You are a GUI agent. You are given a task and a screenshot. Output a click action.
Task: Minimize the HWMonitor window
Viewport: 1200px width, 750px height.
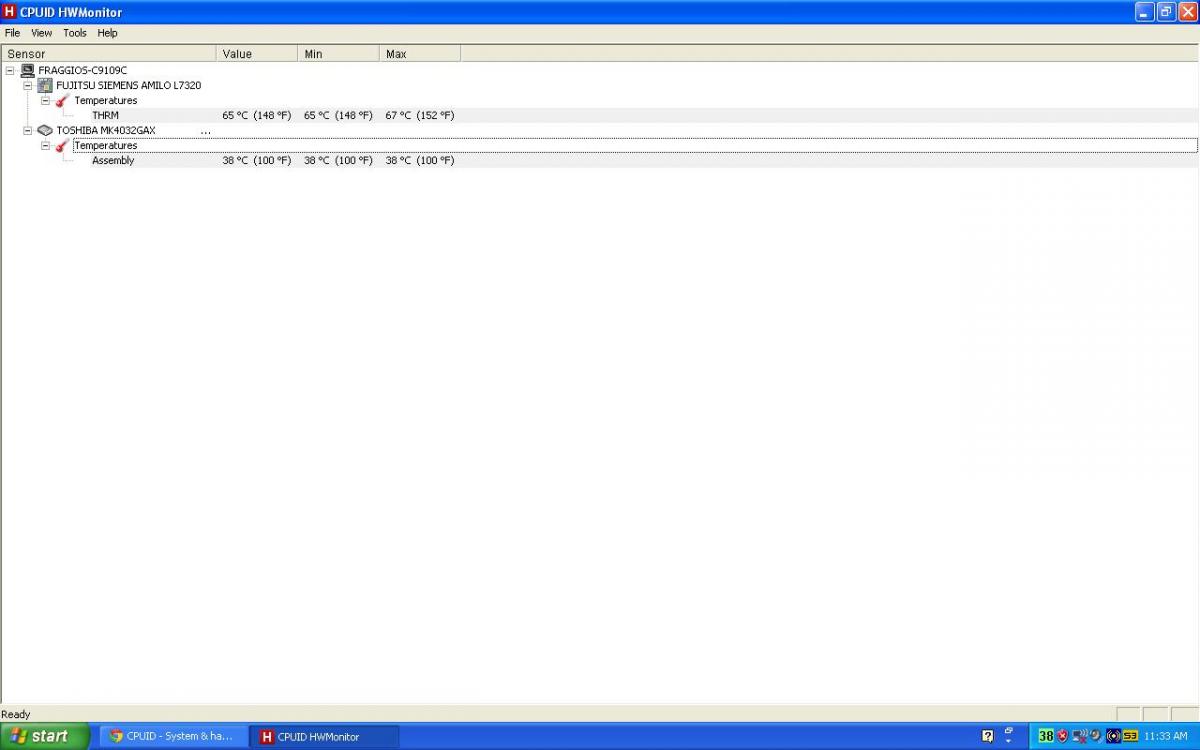click(x=1145, y=12)
